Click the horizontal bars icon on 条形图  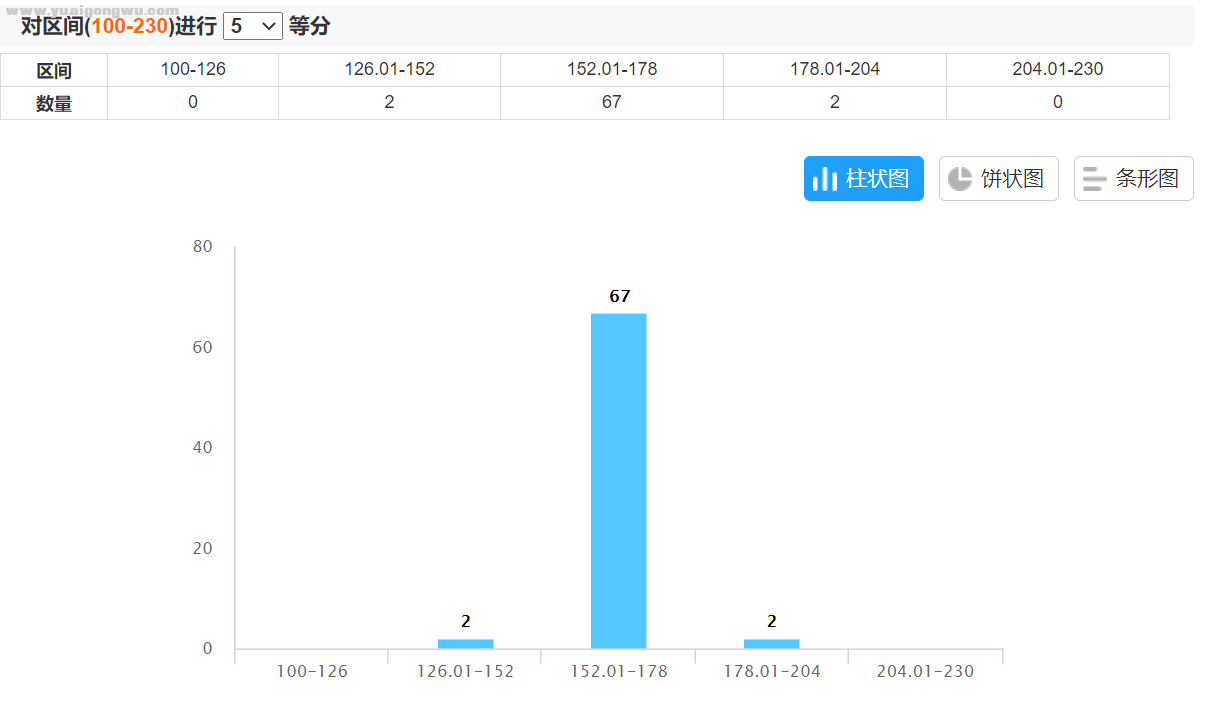(x=1095, y=179)
